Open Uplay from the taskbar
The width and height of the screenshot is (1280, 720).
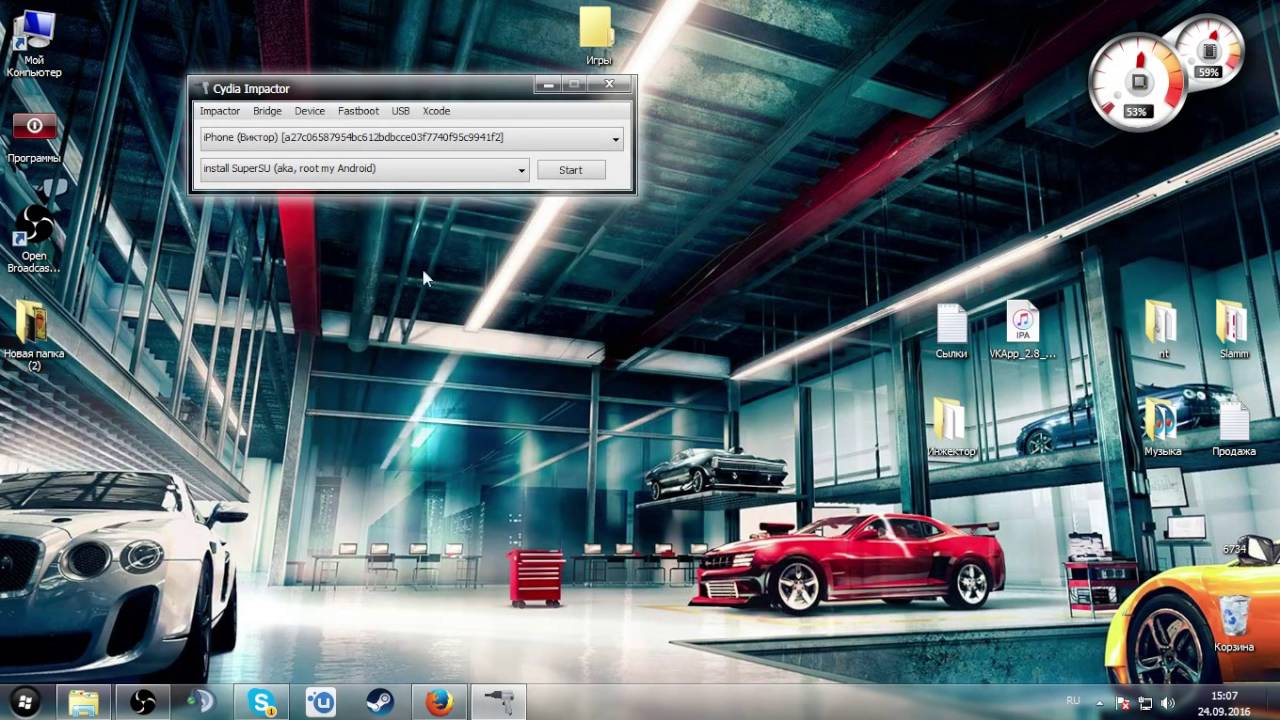321,703
